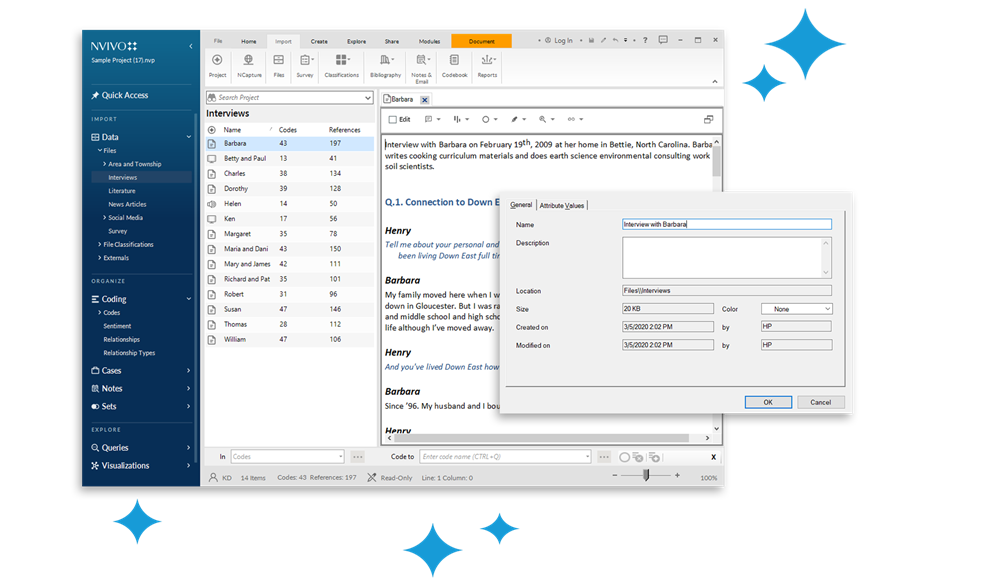
Task: Open the Bibliography import menu
Action: [385, 66]
